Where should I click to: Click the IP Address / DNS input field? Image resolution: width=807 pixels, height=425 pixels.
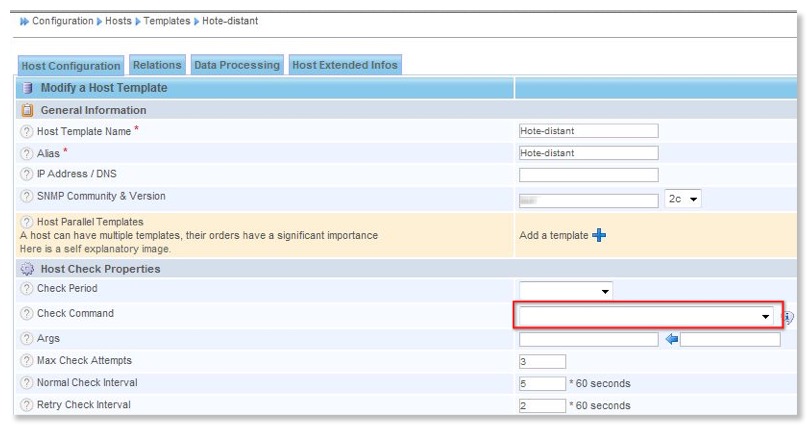(x=588, y=175)
